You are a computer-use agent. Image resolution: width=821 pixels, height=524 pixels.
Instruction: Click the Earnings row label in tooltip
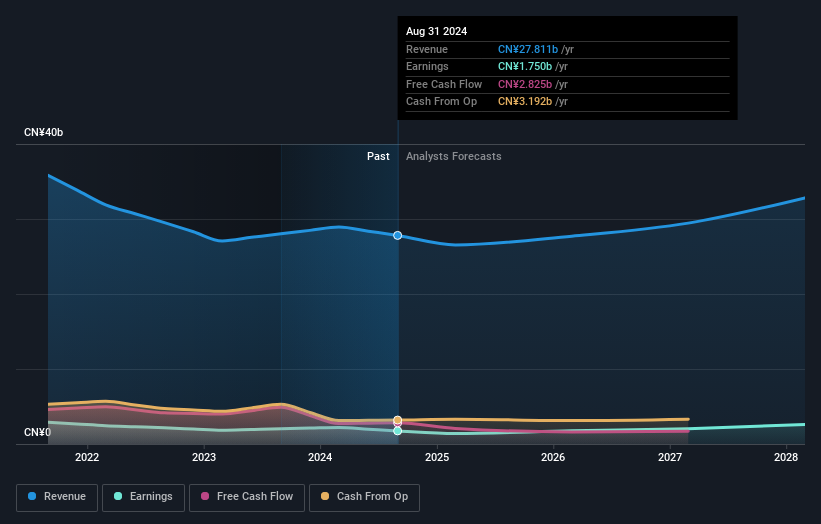(427, 66)
